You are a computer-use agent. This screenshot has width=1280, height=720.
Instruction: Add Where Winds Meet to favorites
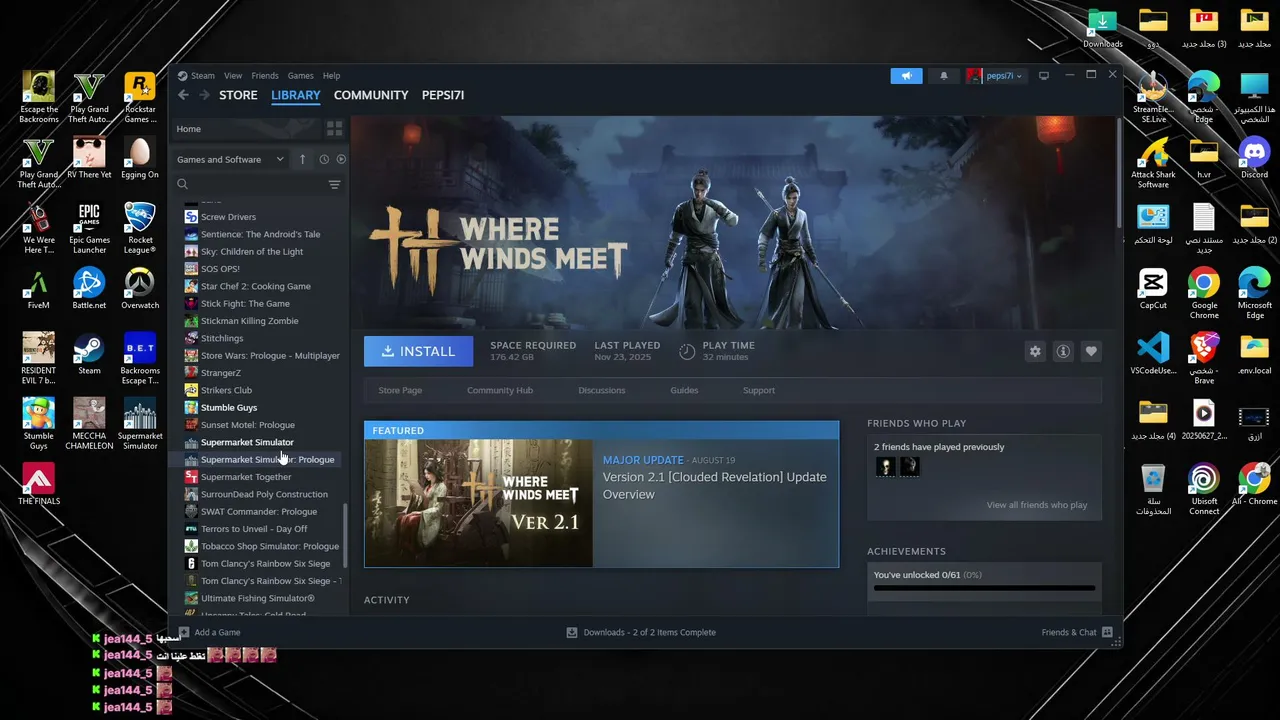(x=1091, y=351)
